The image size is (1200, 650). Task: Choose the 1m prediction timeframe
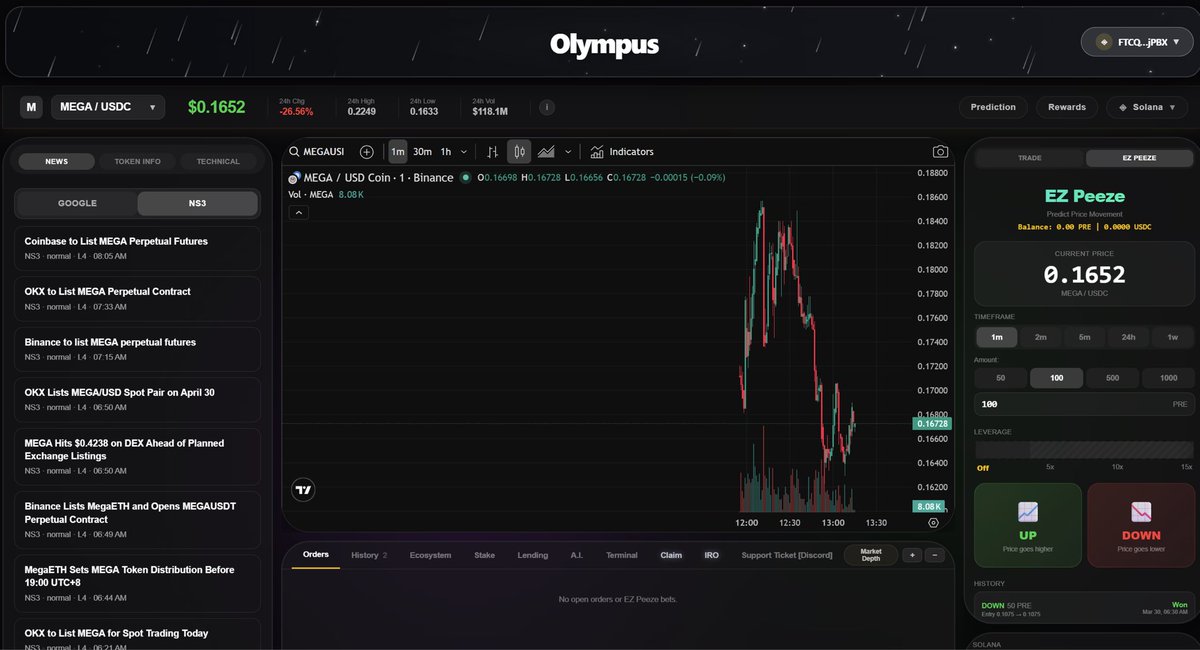[996, 337]
